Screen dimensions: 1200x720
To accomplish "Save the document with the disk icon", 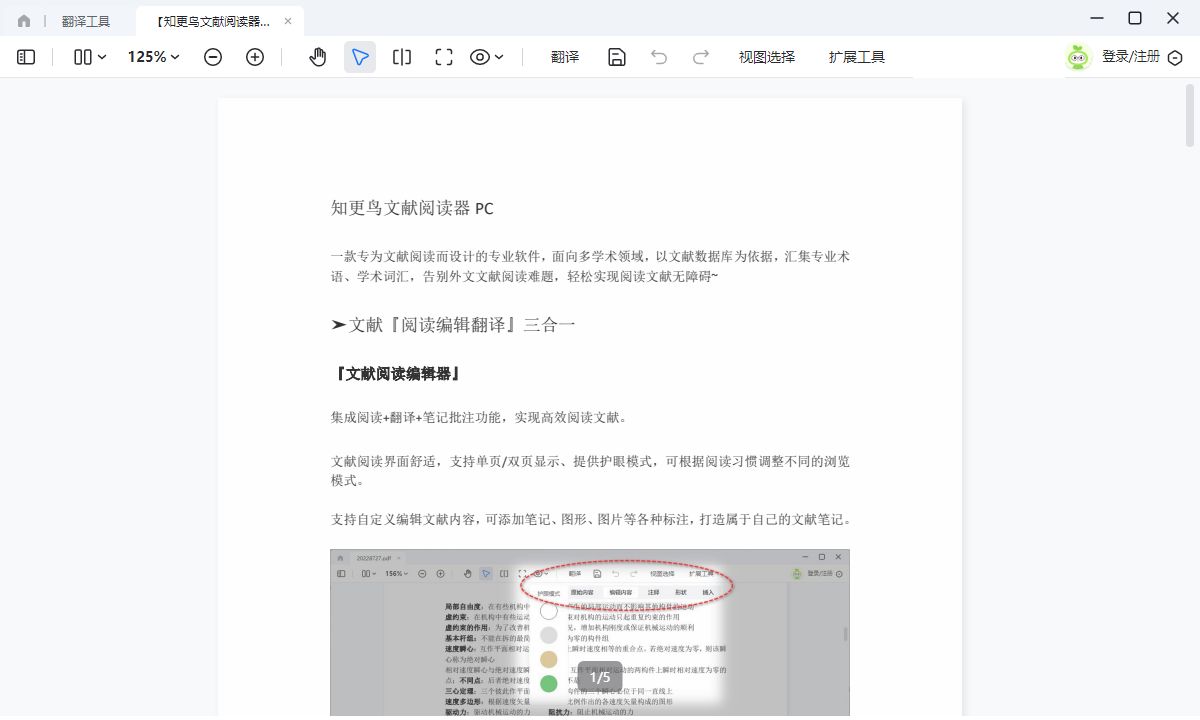I will (x=617, y=57).
